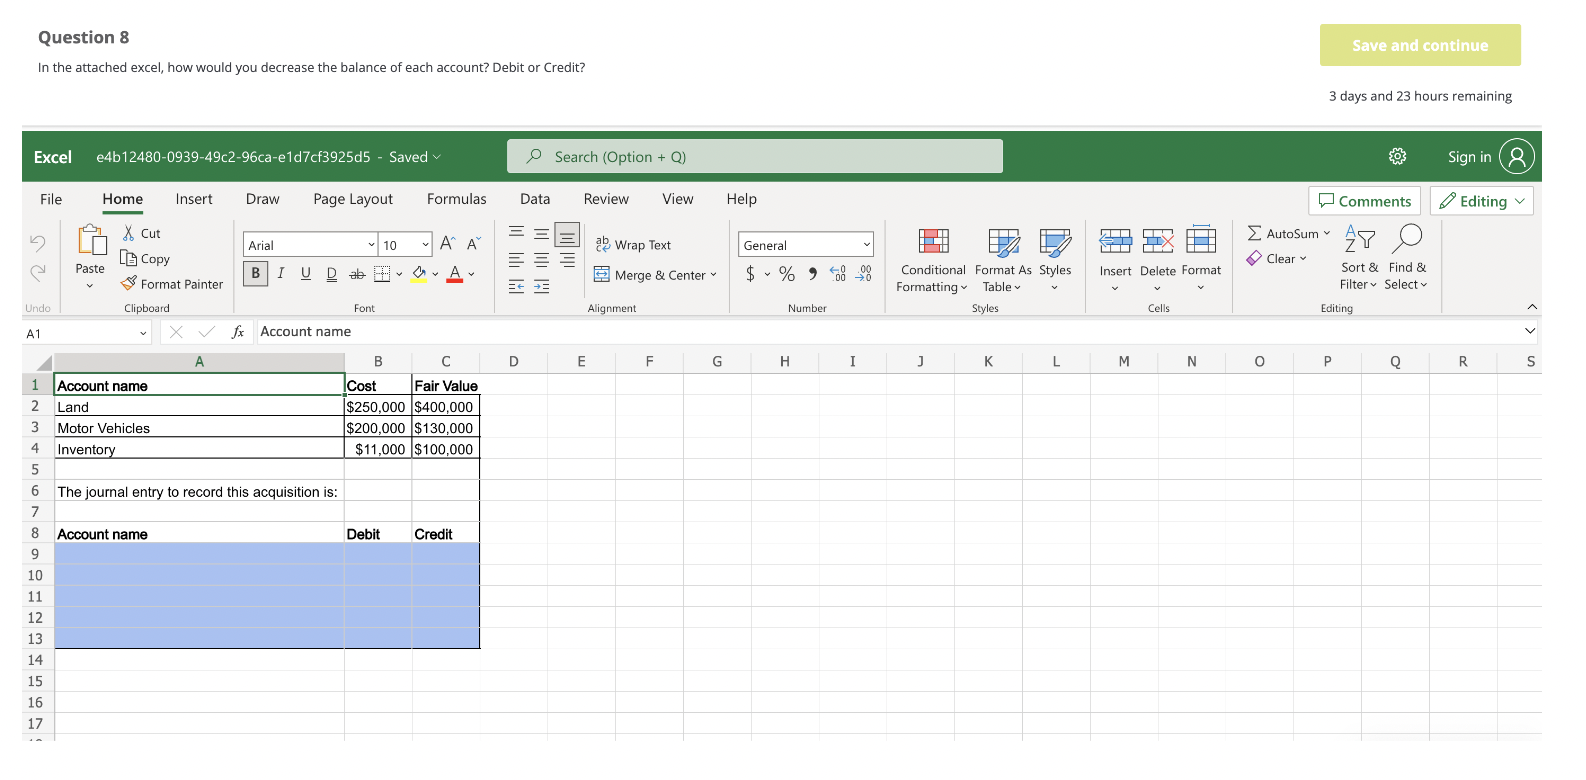The image size is (1586, 780).
Task: Open Conditional Formatting menu
Action: pos(933,259)
